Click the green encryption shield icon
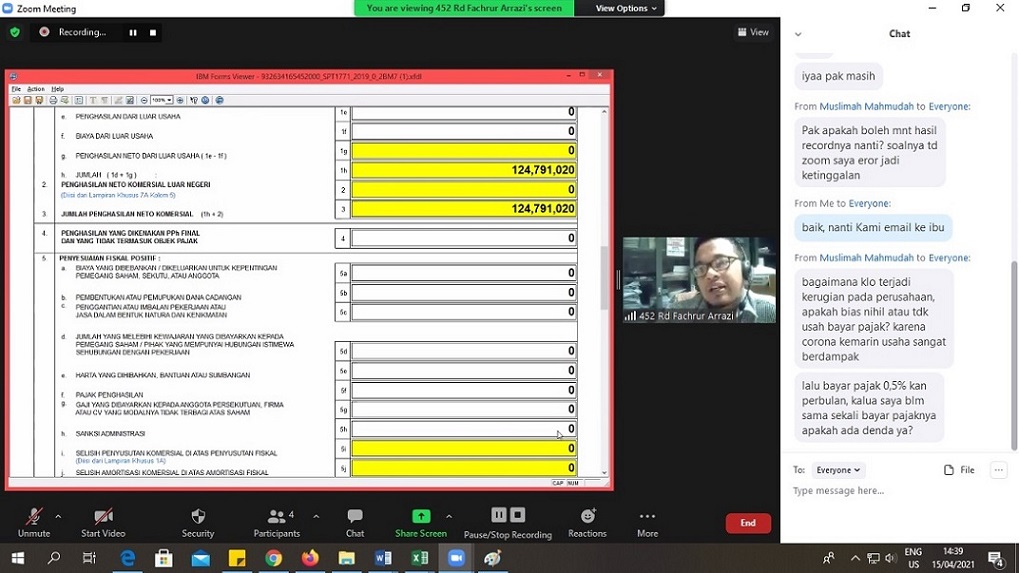This screenshot has width=1019, height=573. 15,32
